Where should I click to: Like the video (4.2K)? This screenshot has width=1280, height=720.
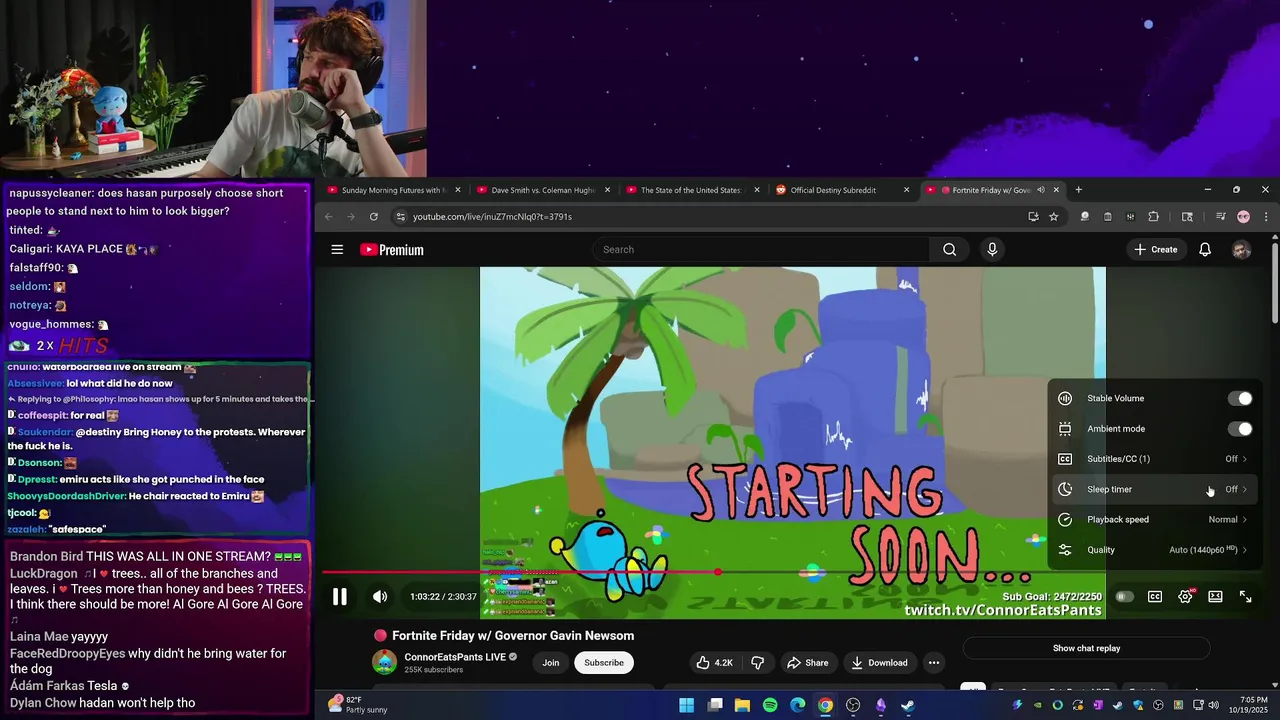(x=715, y=662)
